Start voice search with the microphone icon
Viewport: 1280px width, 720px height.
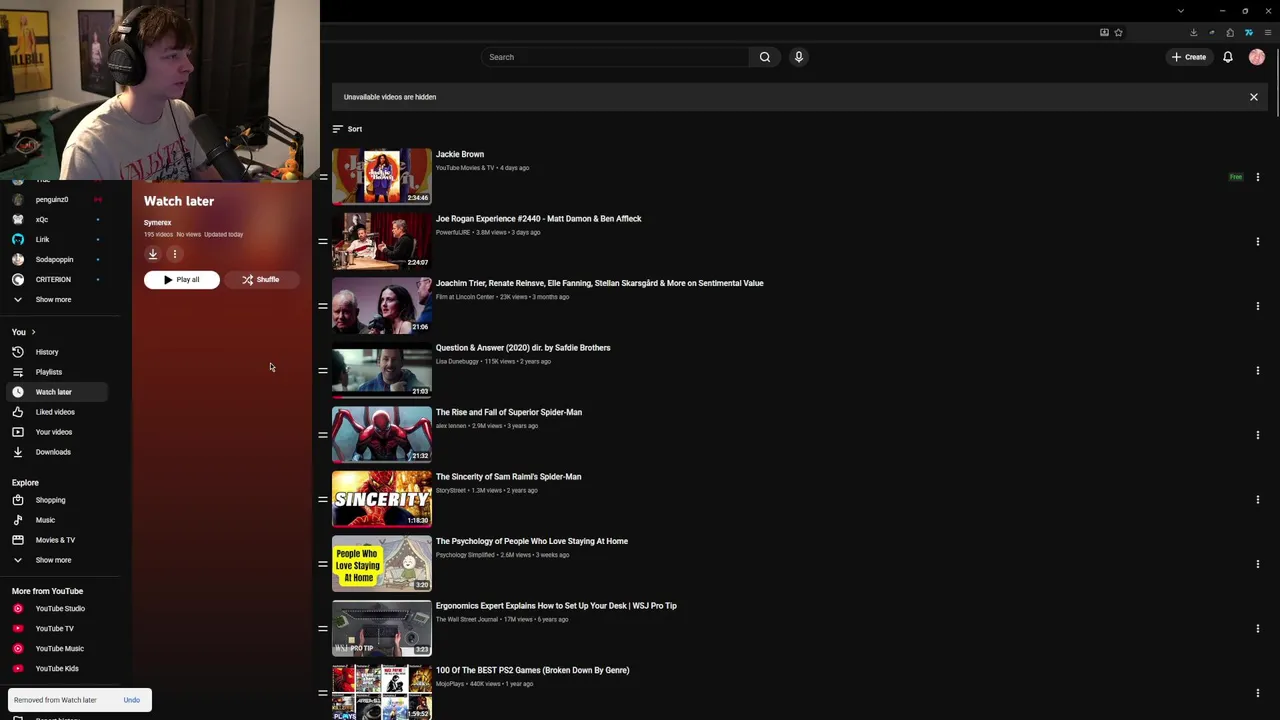[x=798, y=57]
